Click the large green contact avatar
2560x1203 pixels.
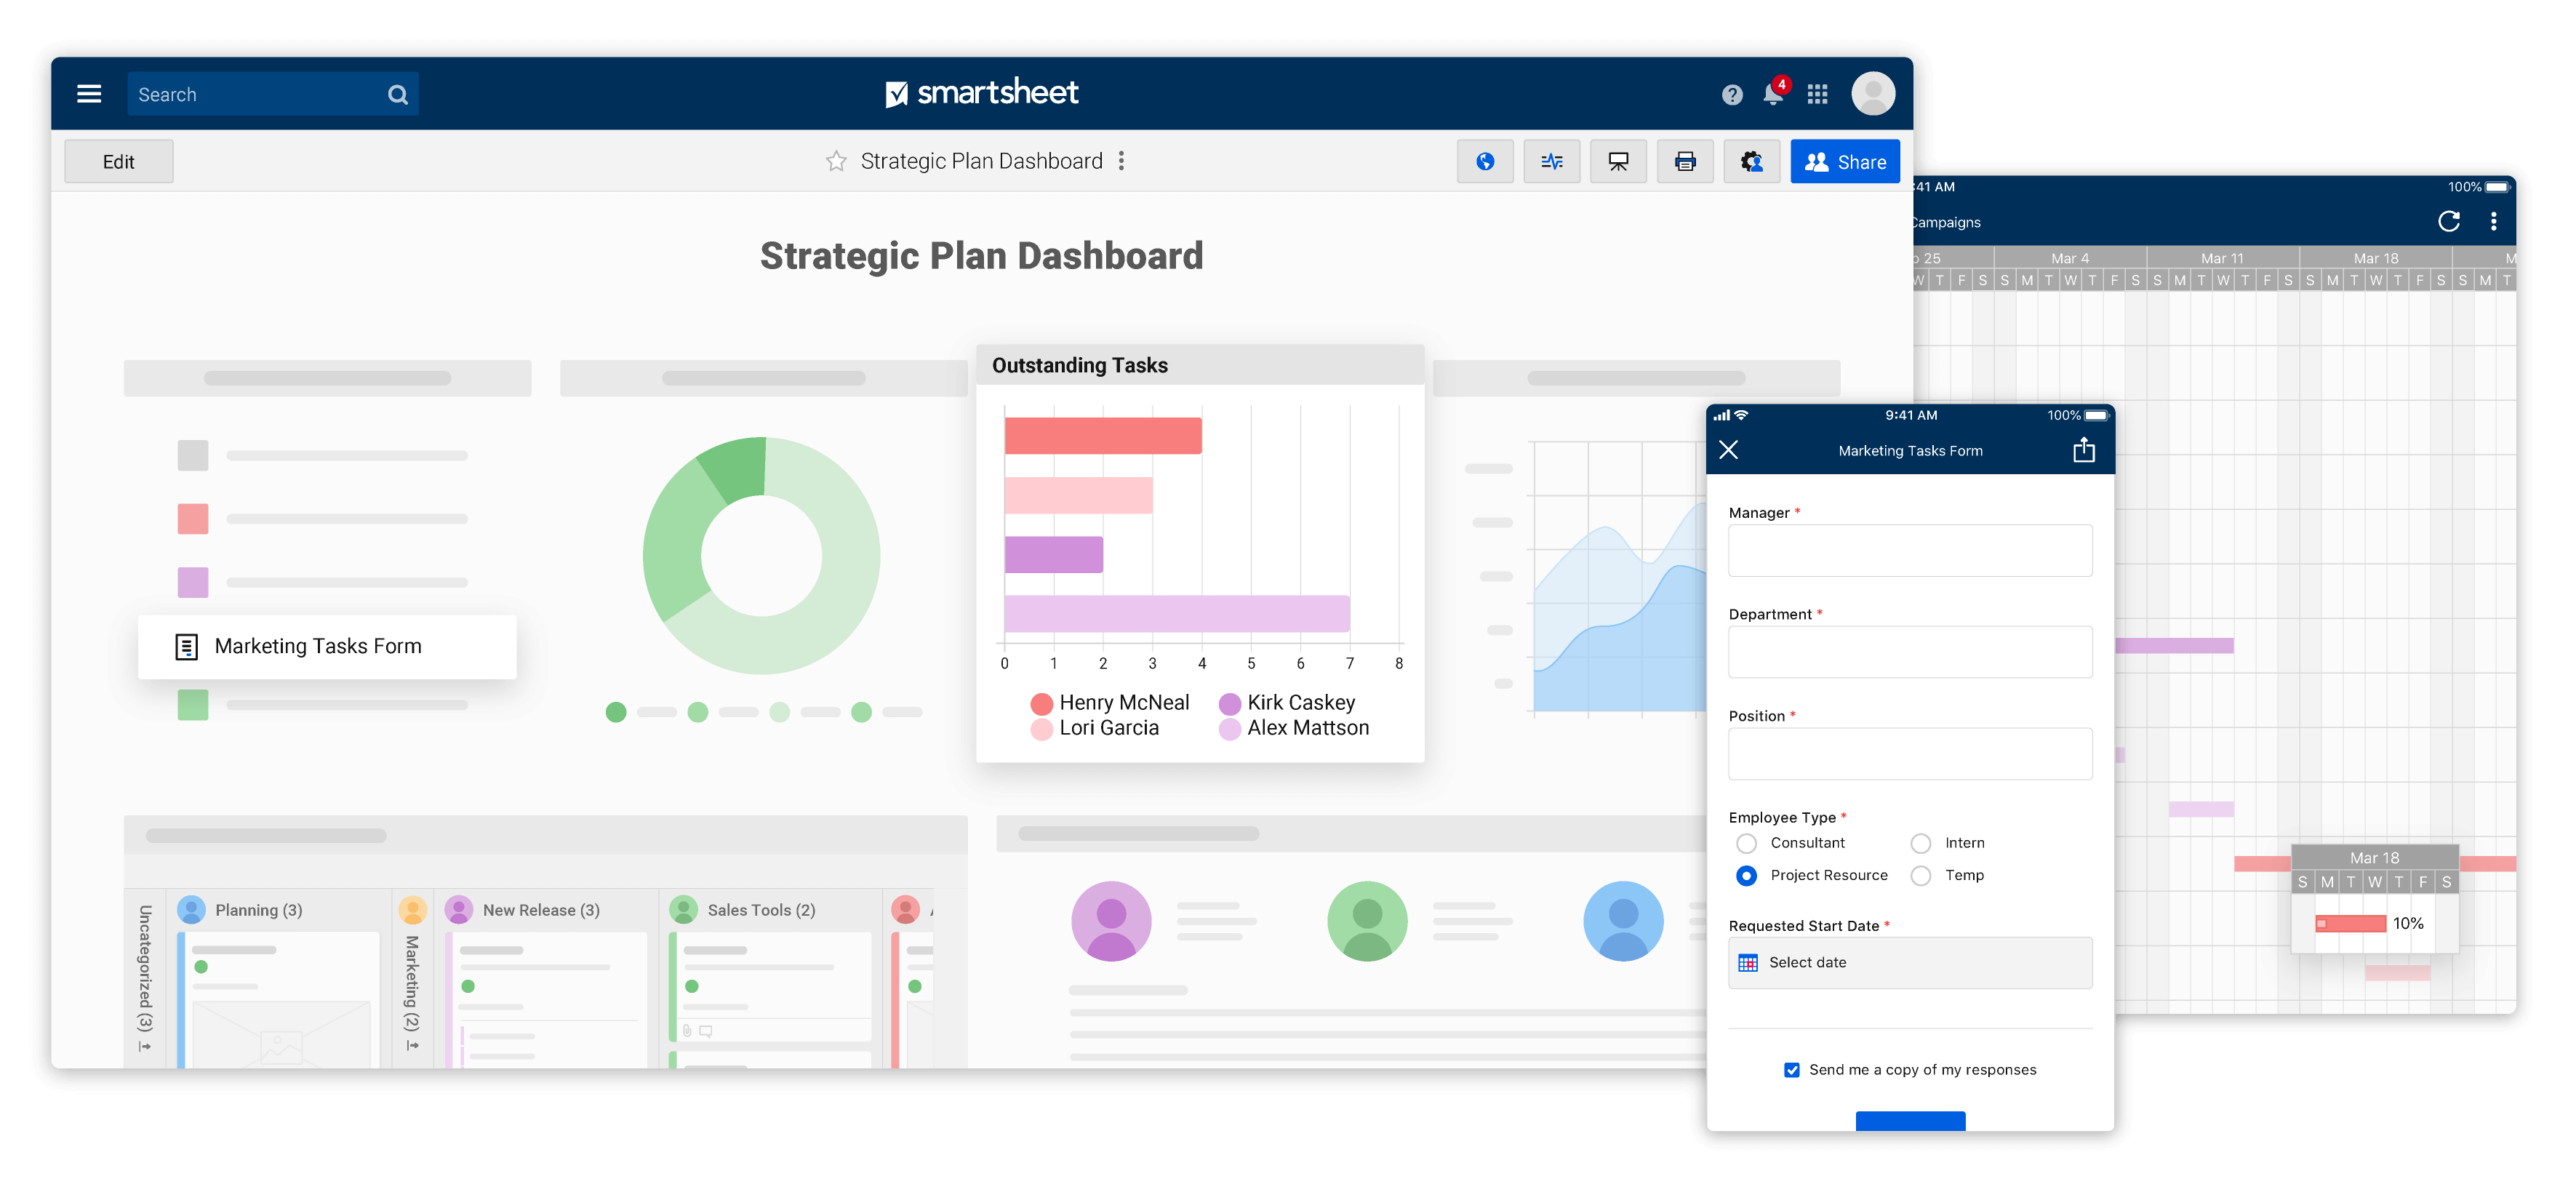(1366, 922)
